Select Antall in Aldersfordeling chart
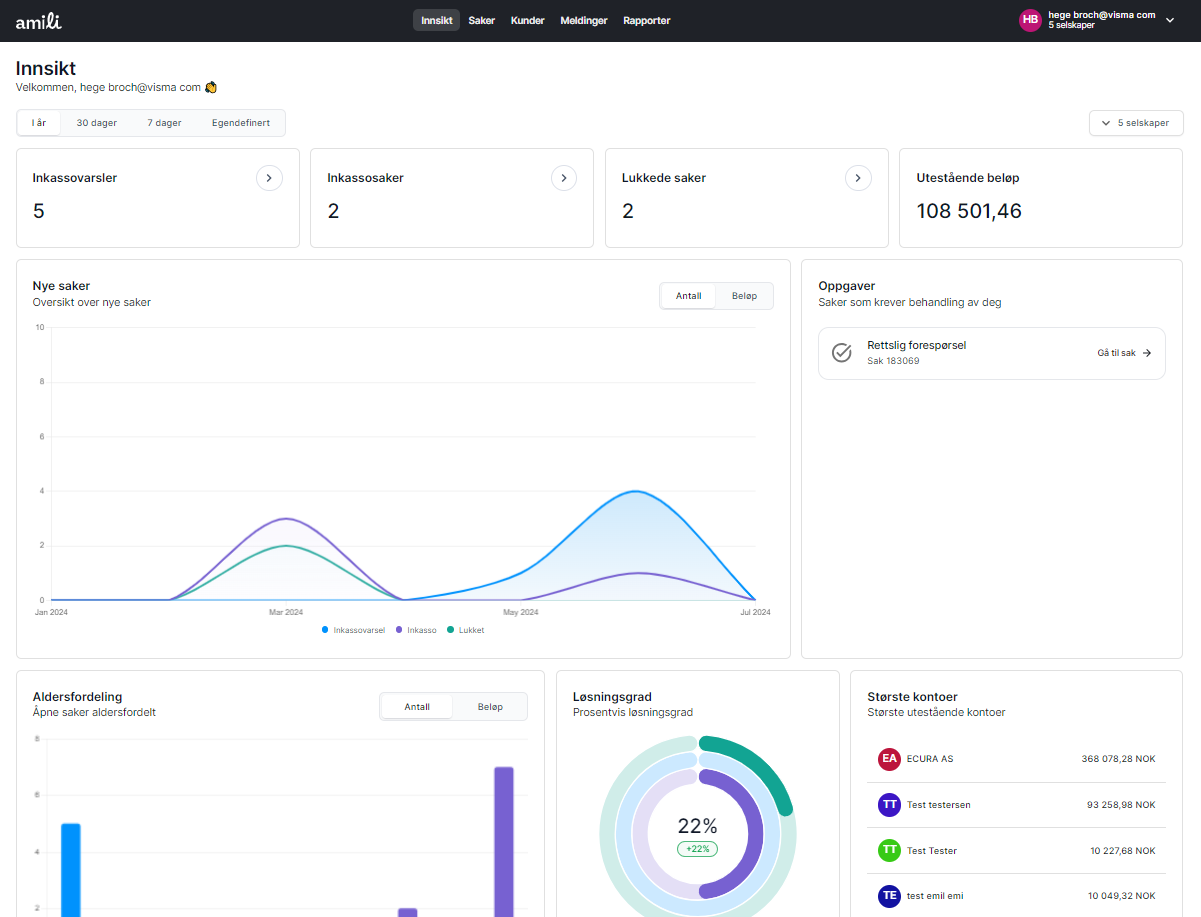The width and height of the screenshot is (1201, 917). (417, 707)
